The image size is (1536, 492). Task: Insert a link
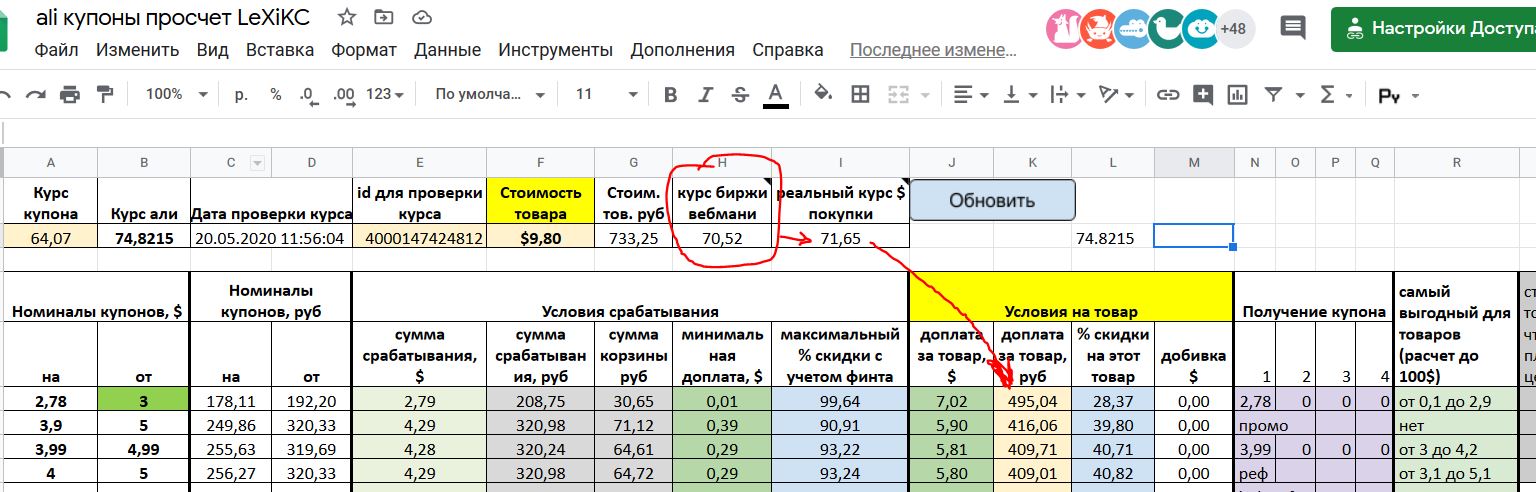click(1167, 95)
